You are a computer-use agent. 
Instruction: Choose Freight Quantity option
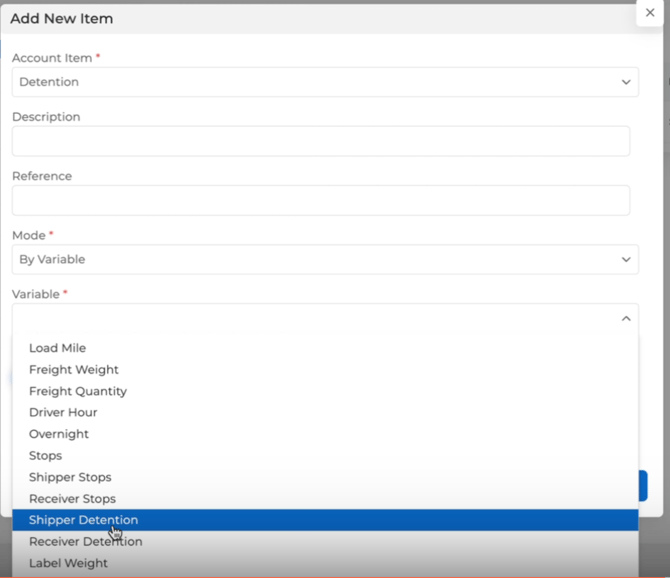(78, 391)
